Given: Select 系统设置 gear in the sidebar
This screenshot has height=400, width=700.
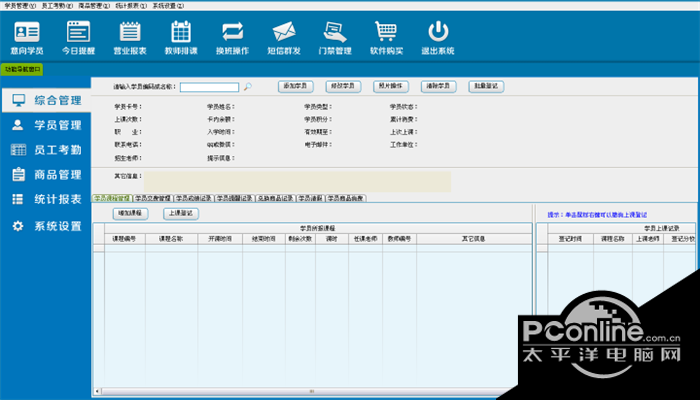Looking at the screenshot, I should tap(46, 226).
